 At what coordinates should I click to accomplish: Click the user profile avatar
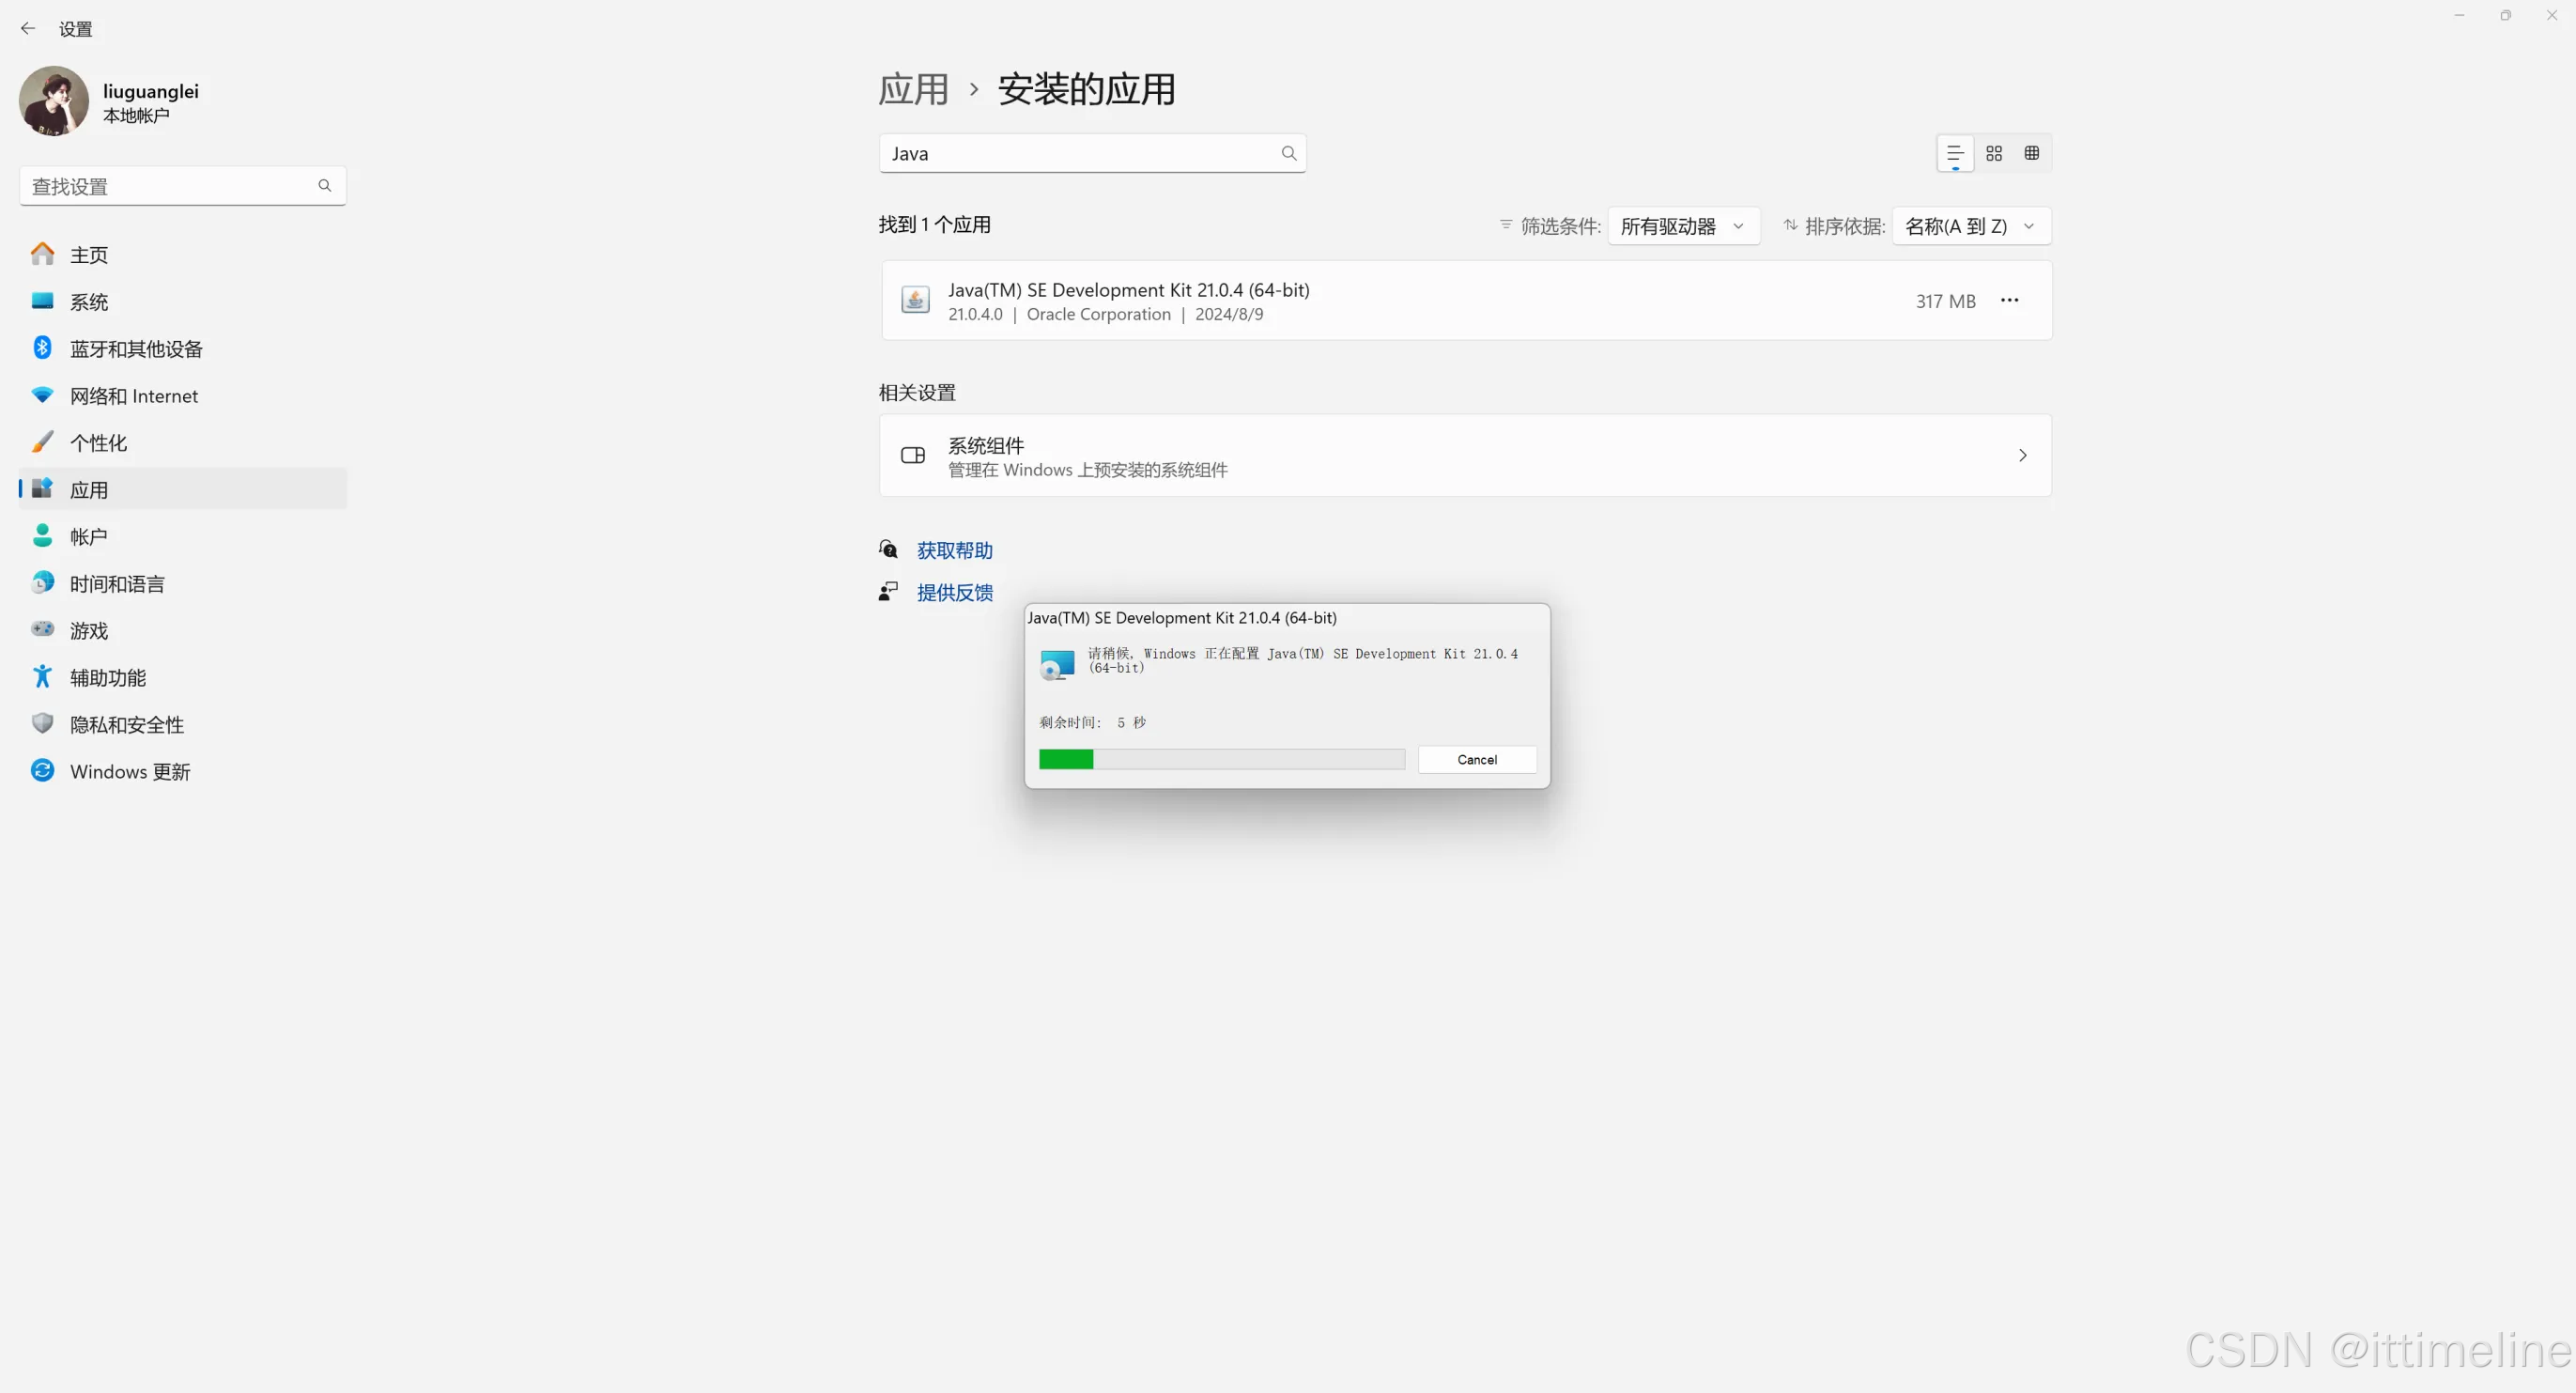click(x=54, y=101)
